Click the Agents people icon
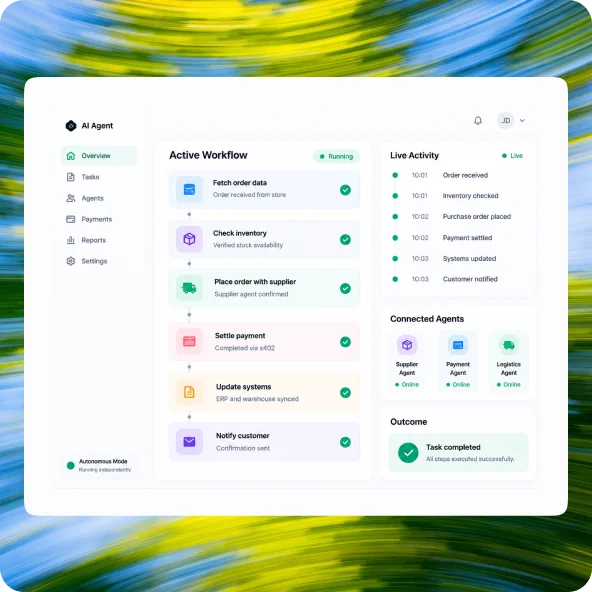Screen dimensions: 592x592 pyautogui.click(x=71, y=198)
